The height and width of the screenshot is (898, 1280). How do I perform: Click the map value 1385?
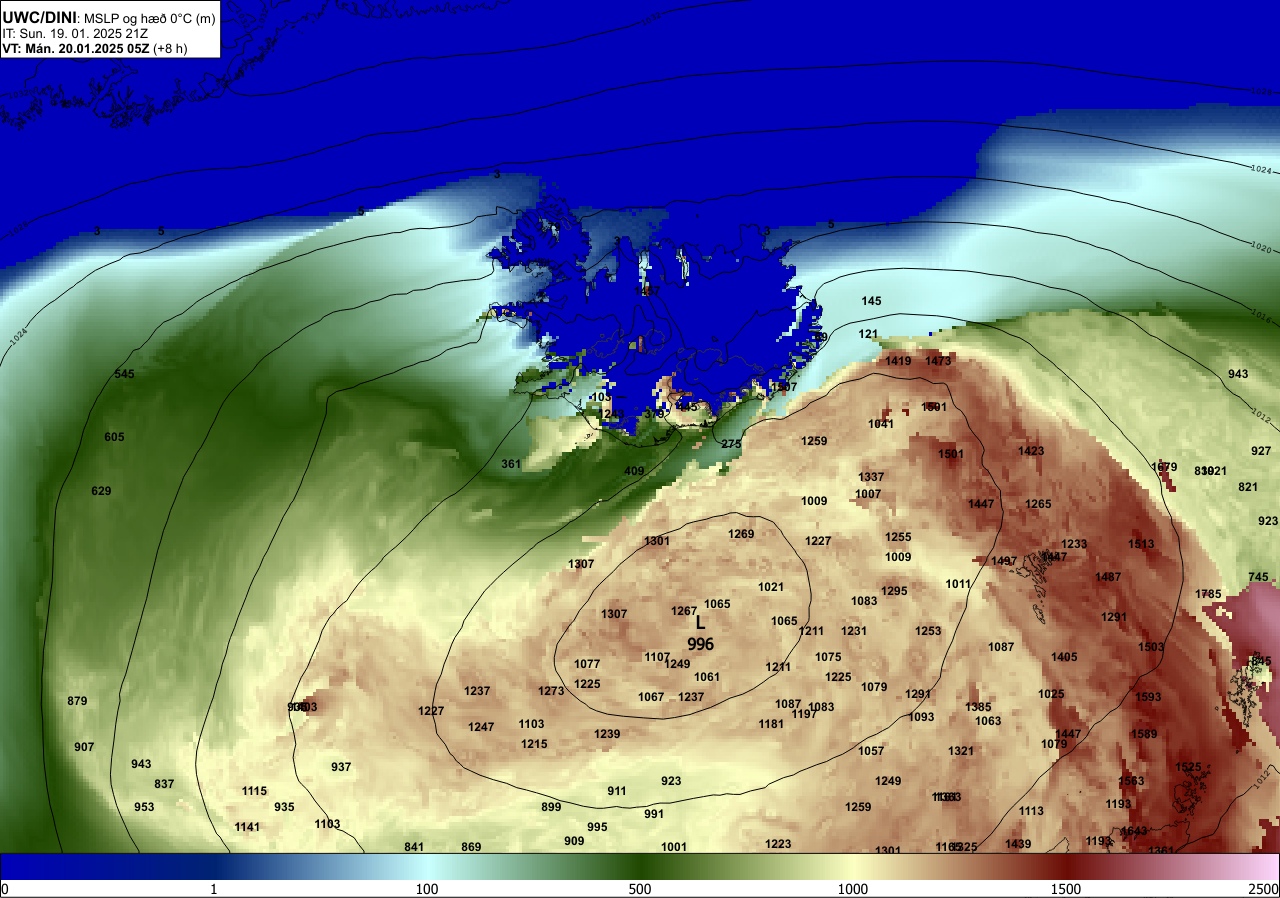[x=978, y=707]
